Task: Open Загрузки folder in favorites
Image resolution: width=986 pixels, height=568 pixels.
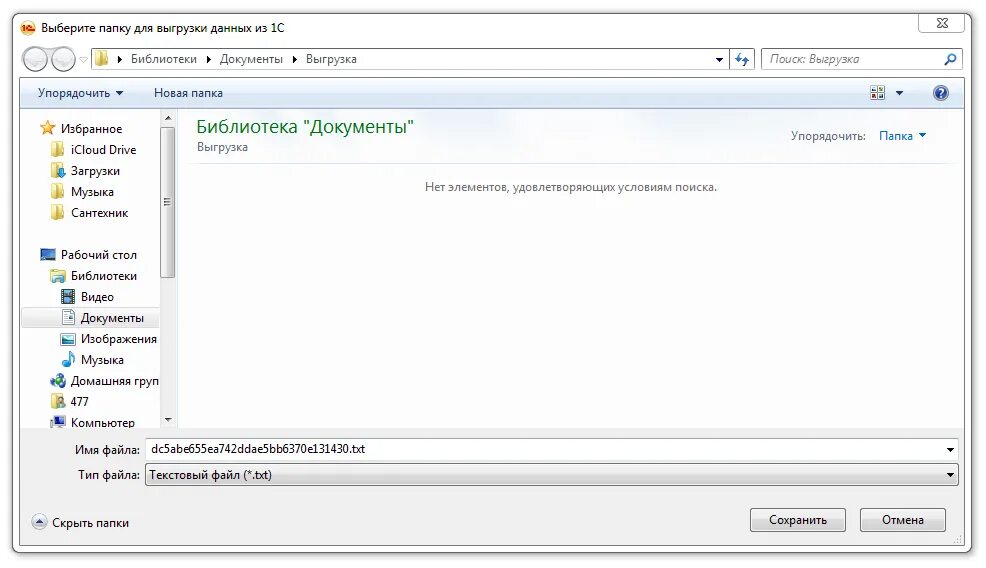Action: pyautogui.click(x=95, y=171)
